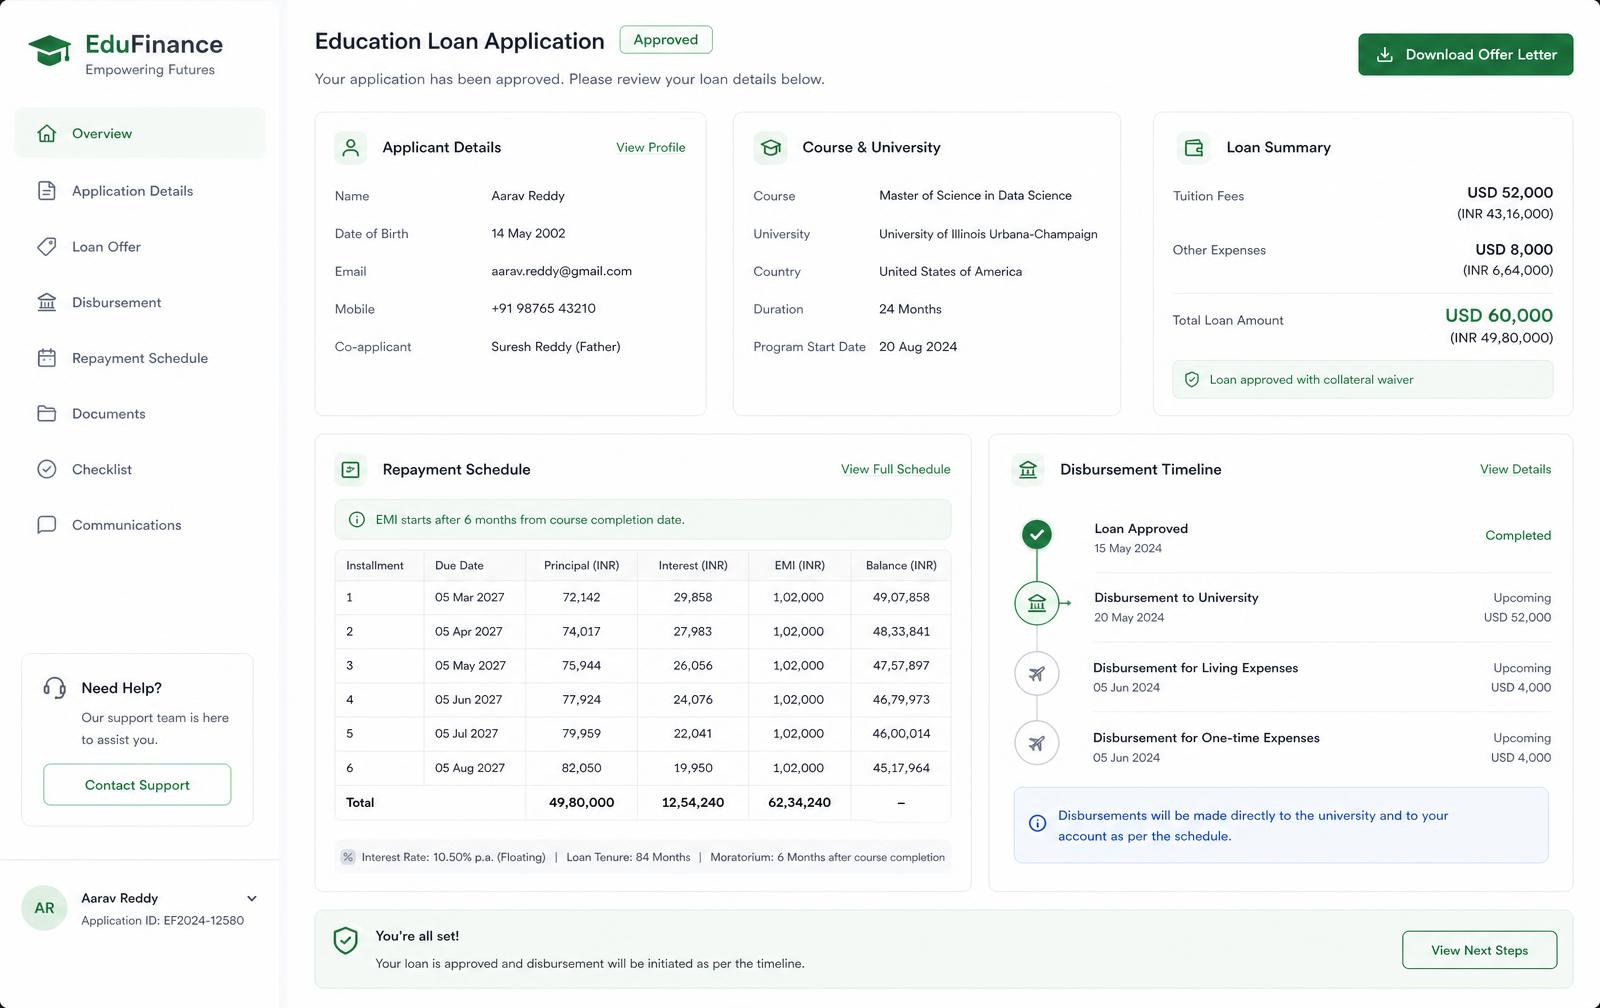Click the Documents folder icon
Viewport: 1600px width, 1008px height.
pos(46,413)
